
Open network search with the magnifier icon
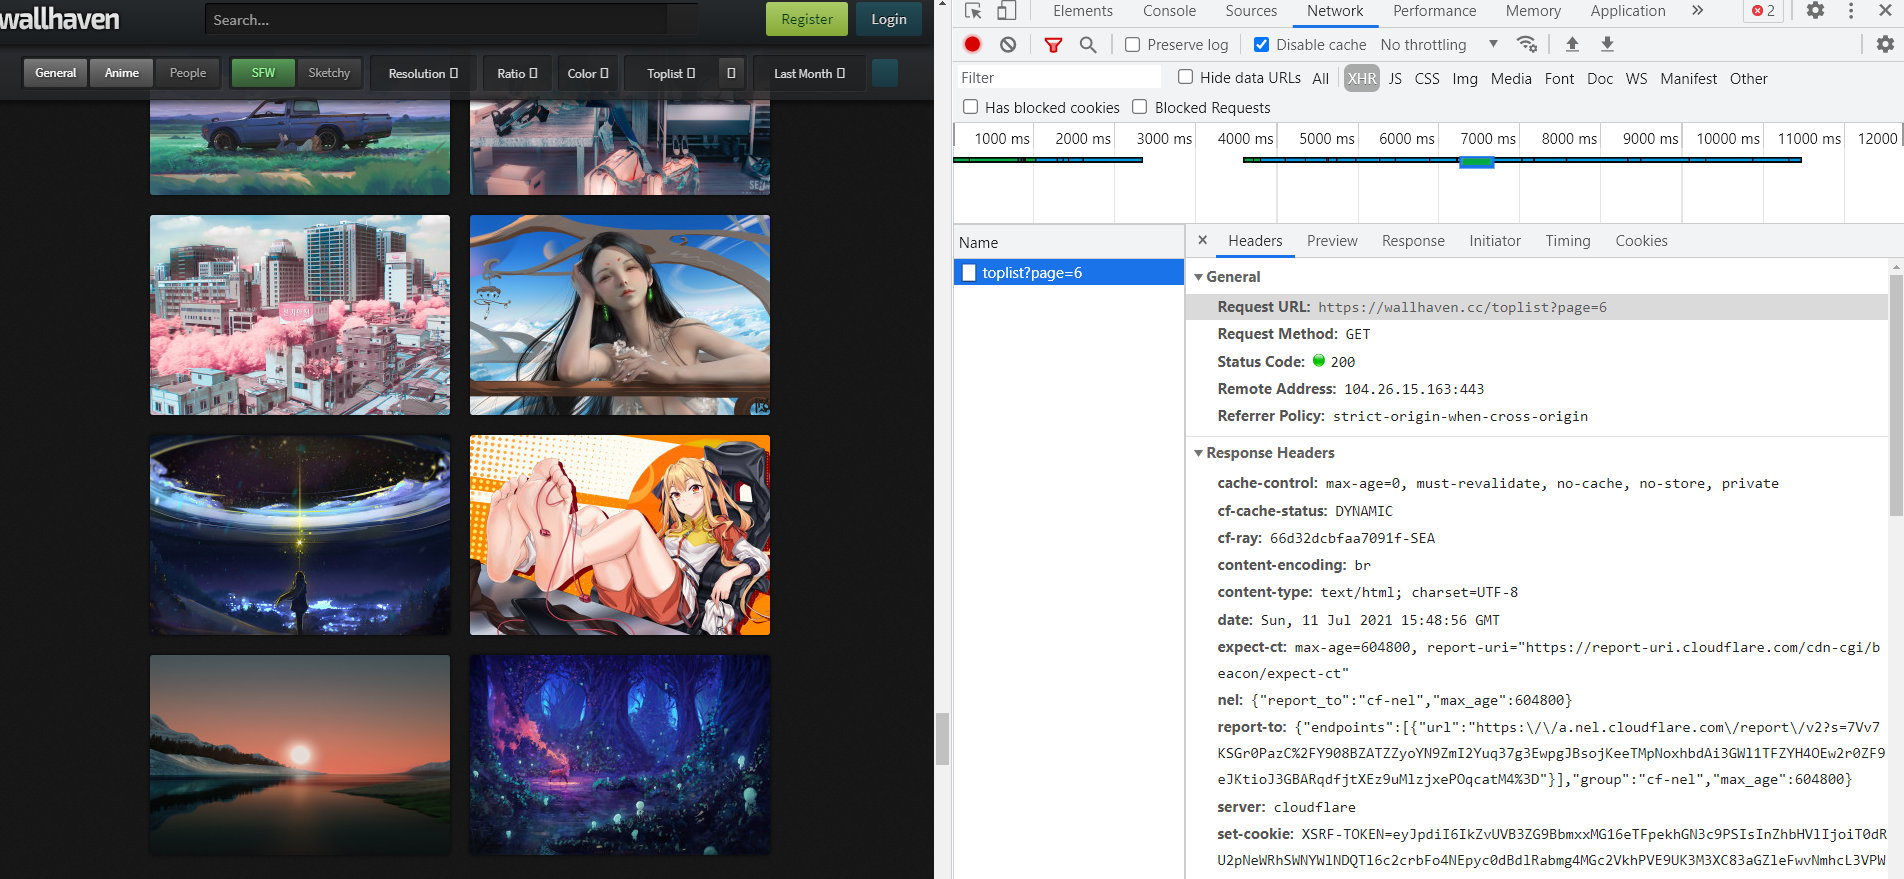pos(1088,45)
